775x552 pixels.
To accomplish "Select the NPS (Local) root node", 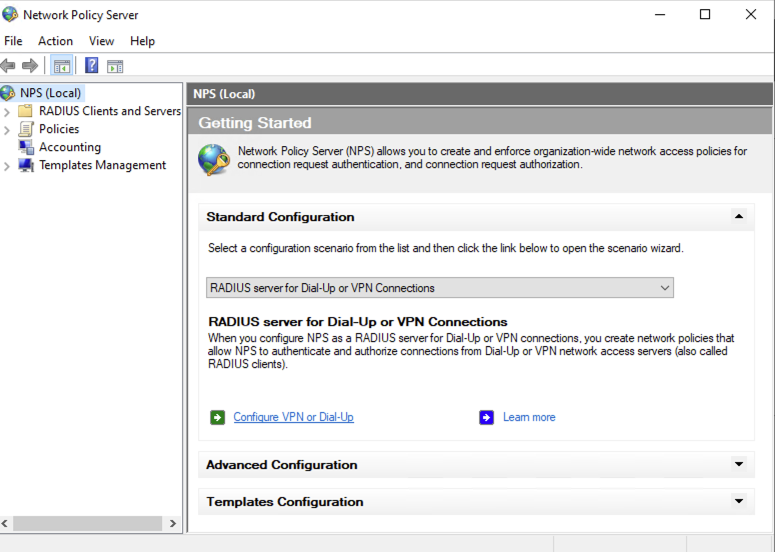I will [x=49, y=93].
